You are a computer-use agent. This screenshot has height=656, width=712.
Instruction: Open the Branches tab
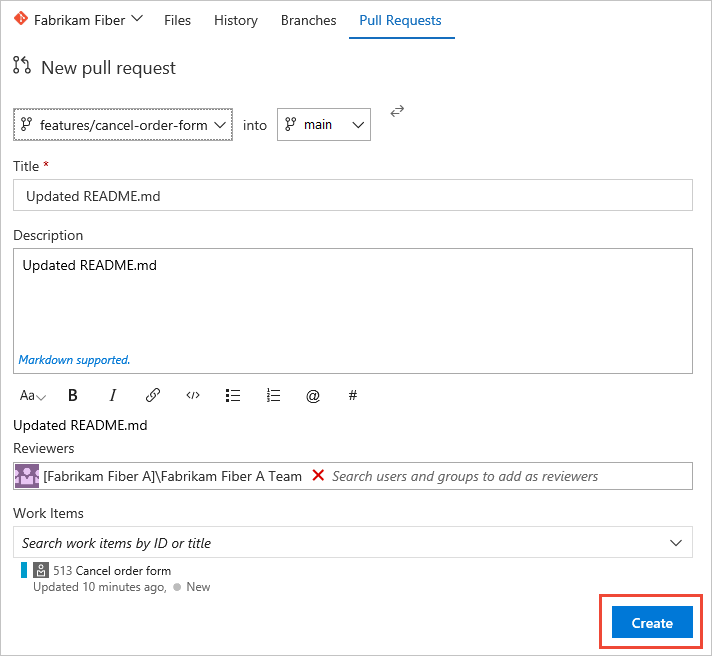coord(308,20)
